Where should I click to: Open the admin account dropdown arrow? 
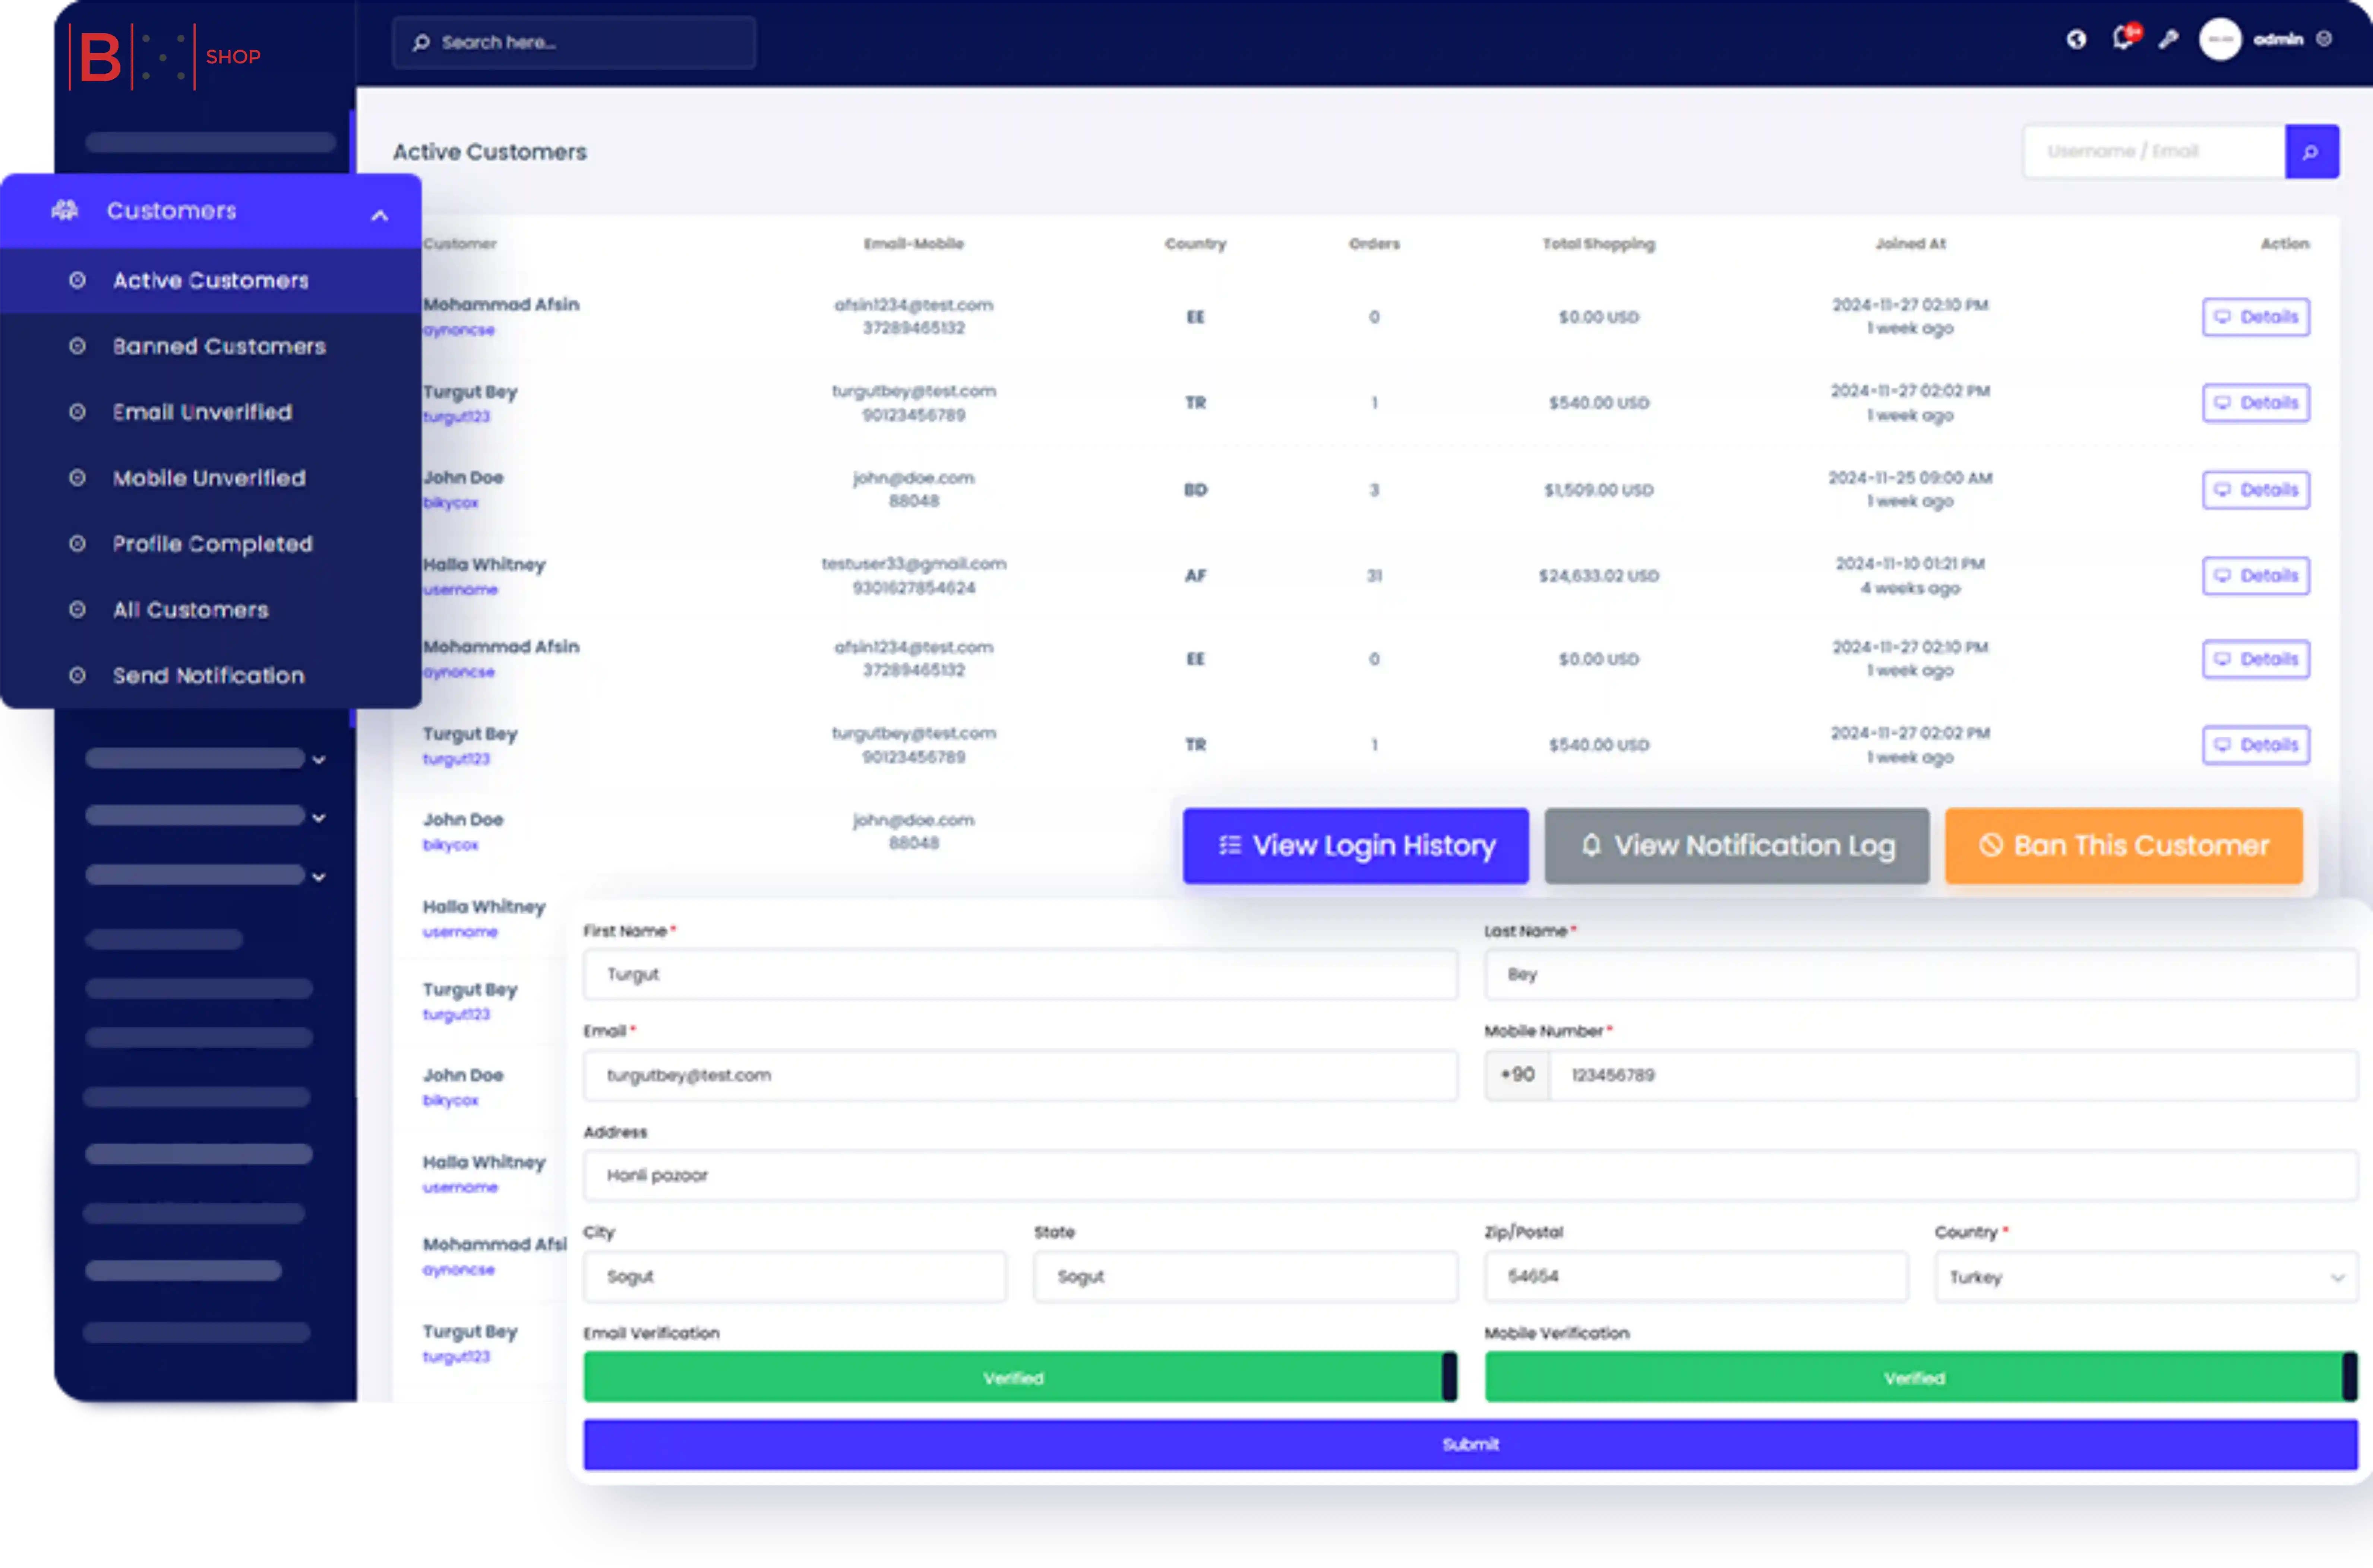pyautogui.click(x=2324, y=39)
